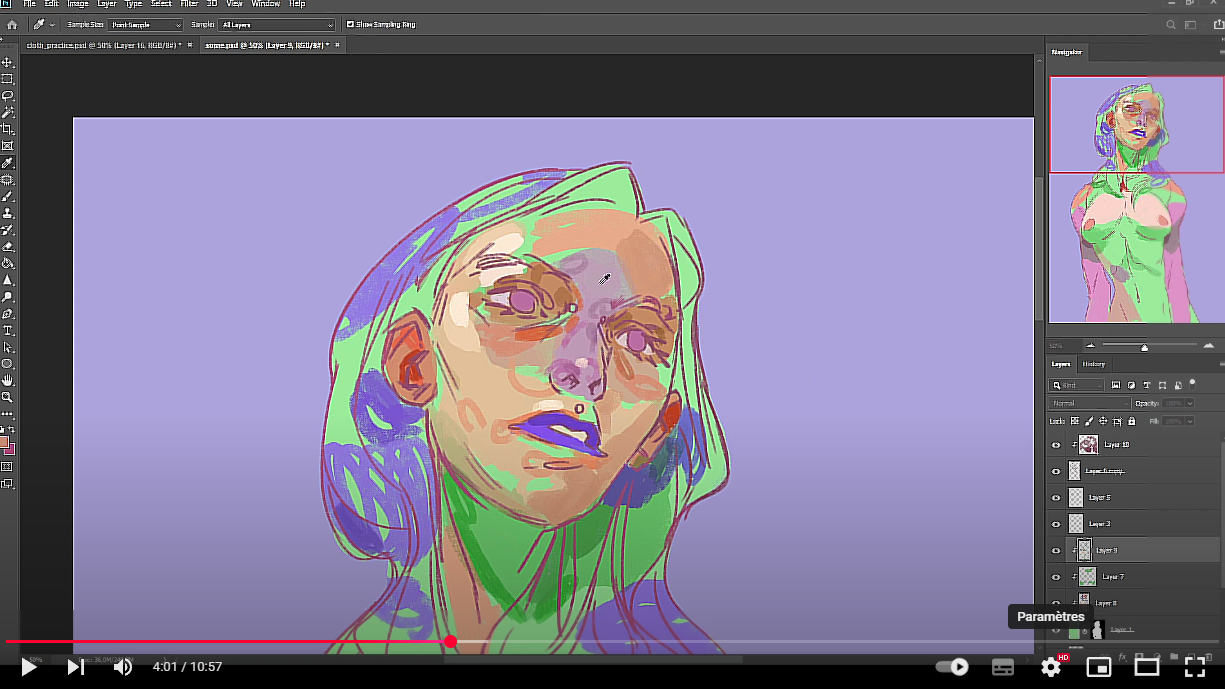Select the History Brush tool
This screenshot has width=1225, height=689.
click(8, 230)
